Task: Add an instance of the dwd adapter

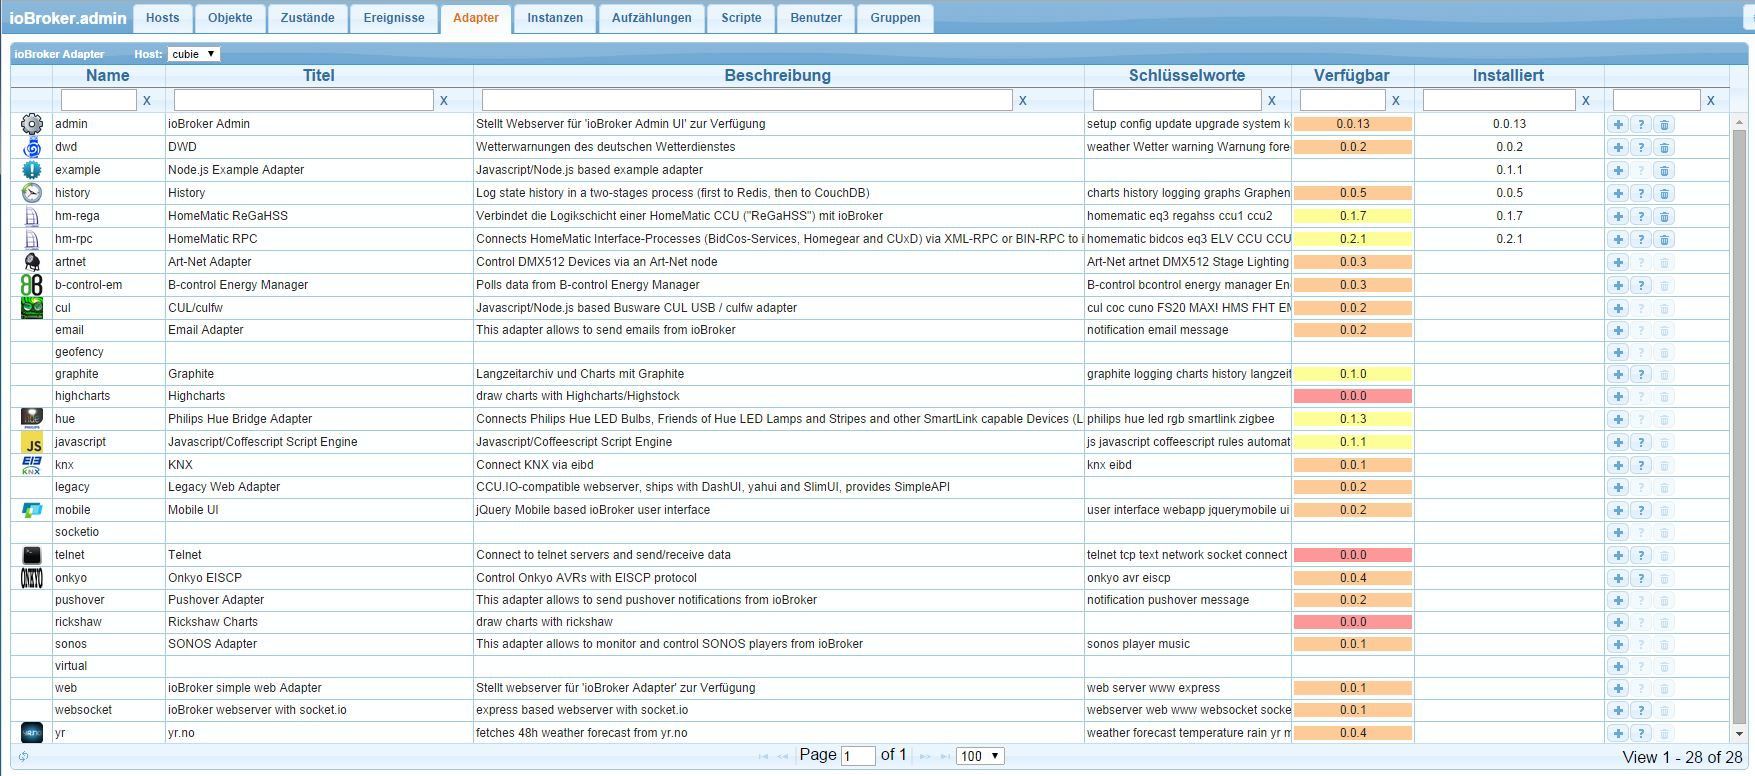Action: click(x=1618, y=147)
